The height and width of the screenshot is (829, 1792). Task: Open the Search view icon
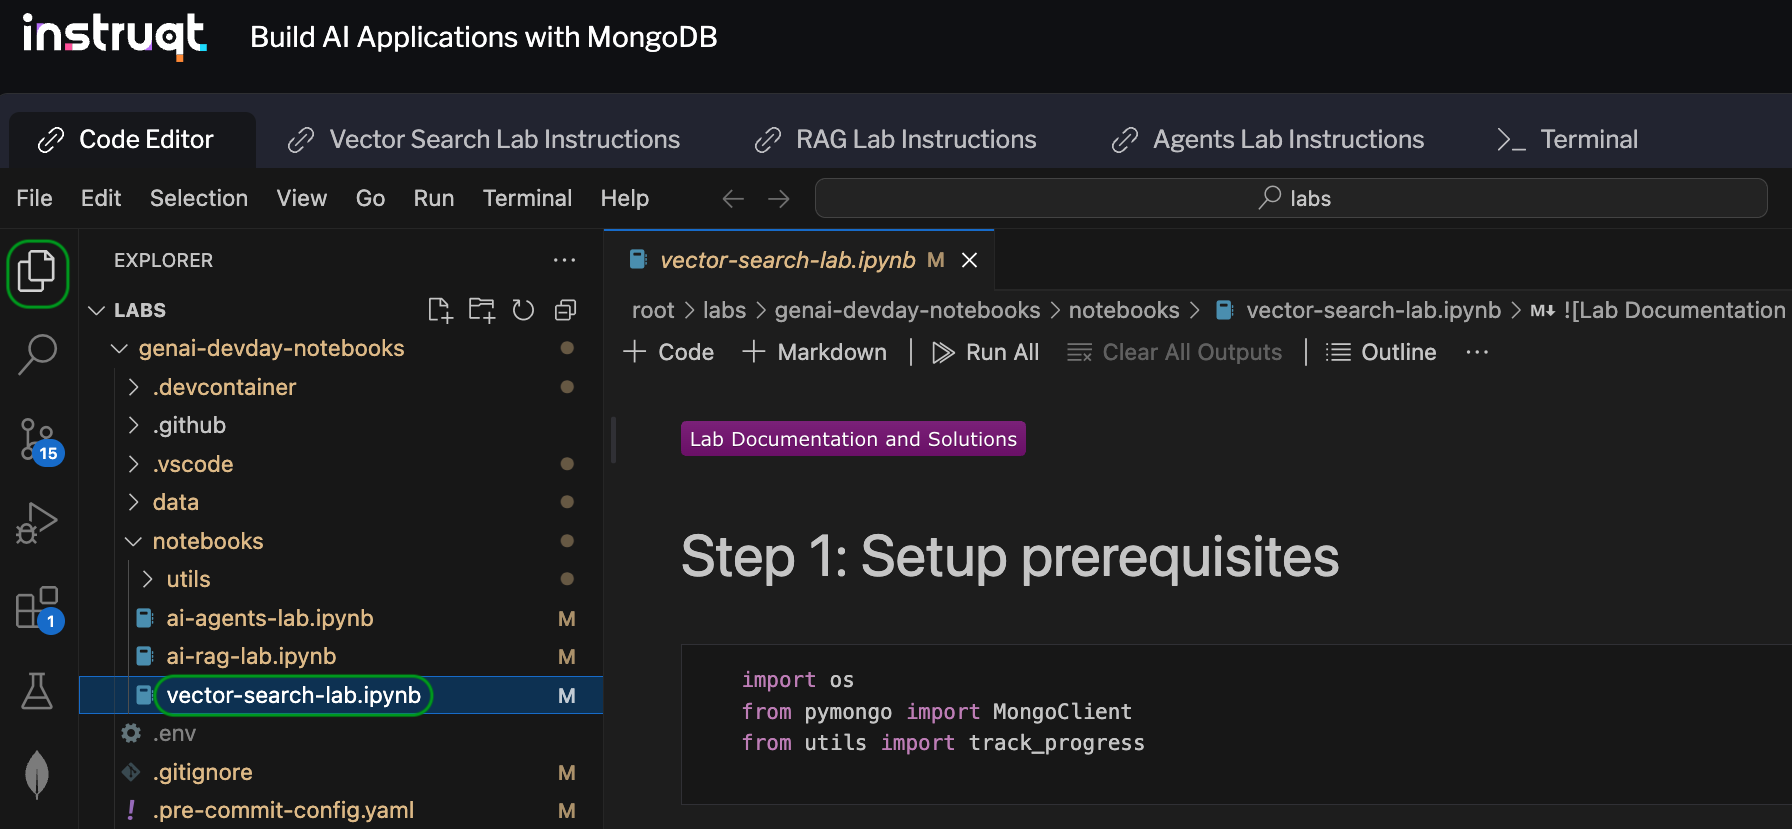(x=38, y=353)
